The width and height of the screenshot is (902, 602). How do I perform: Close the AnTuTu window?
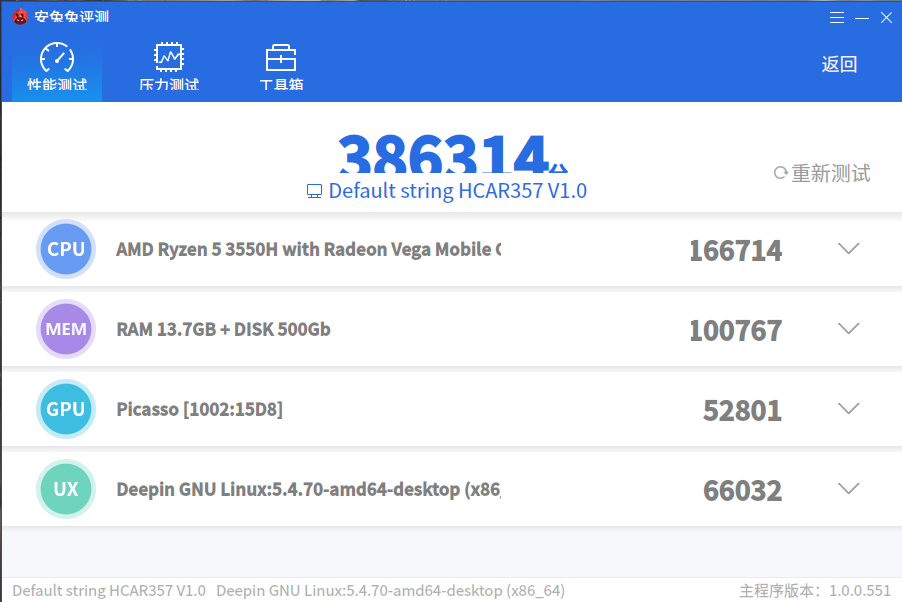(x=886, y=18)
